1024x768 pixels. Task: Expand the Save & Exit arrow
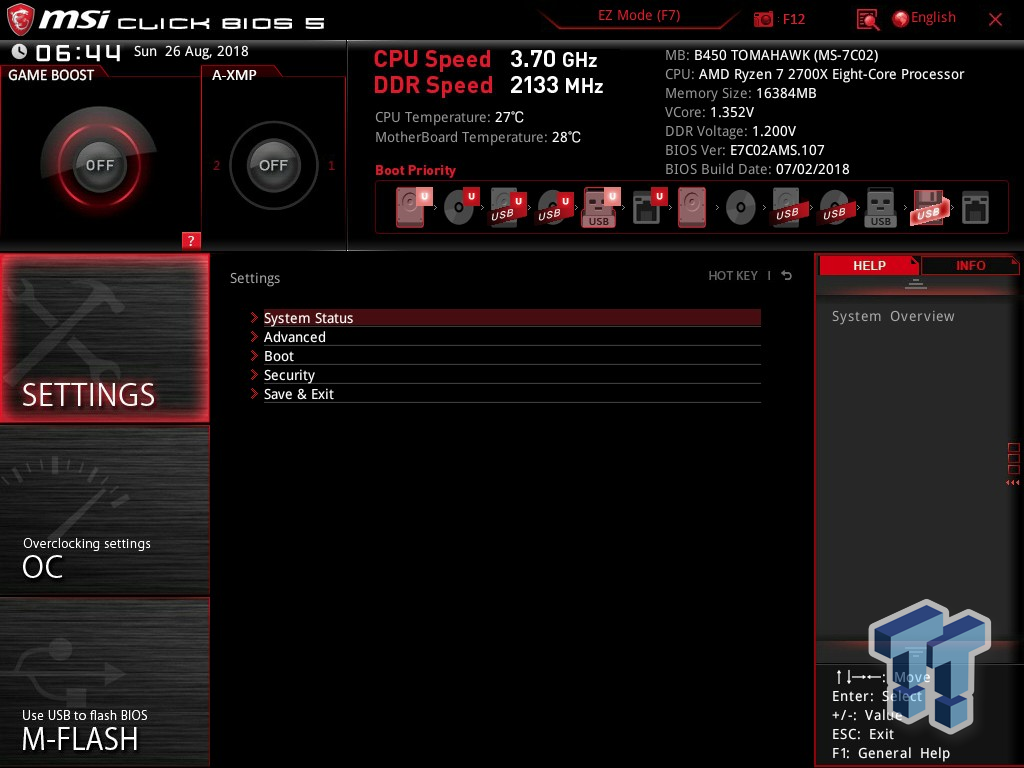pyautogui.click(x=254, y=393)
